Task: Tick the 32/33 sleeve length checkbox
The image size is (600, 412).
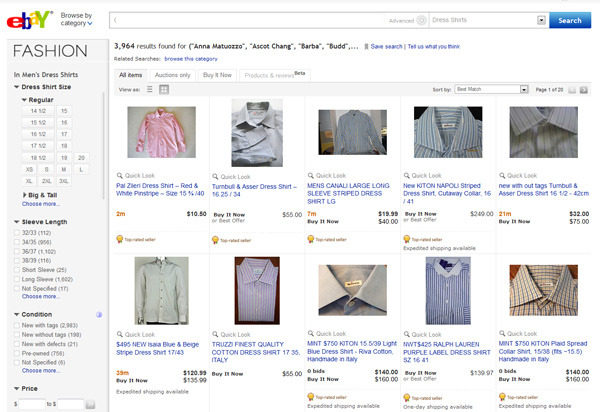Action: pos(17,233)
